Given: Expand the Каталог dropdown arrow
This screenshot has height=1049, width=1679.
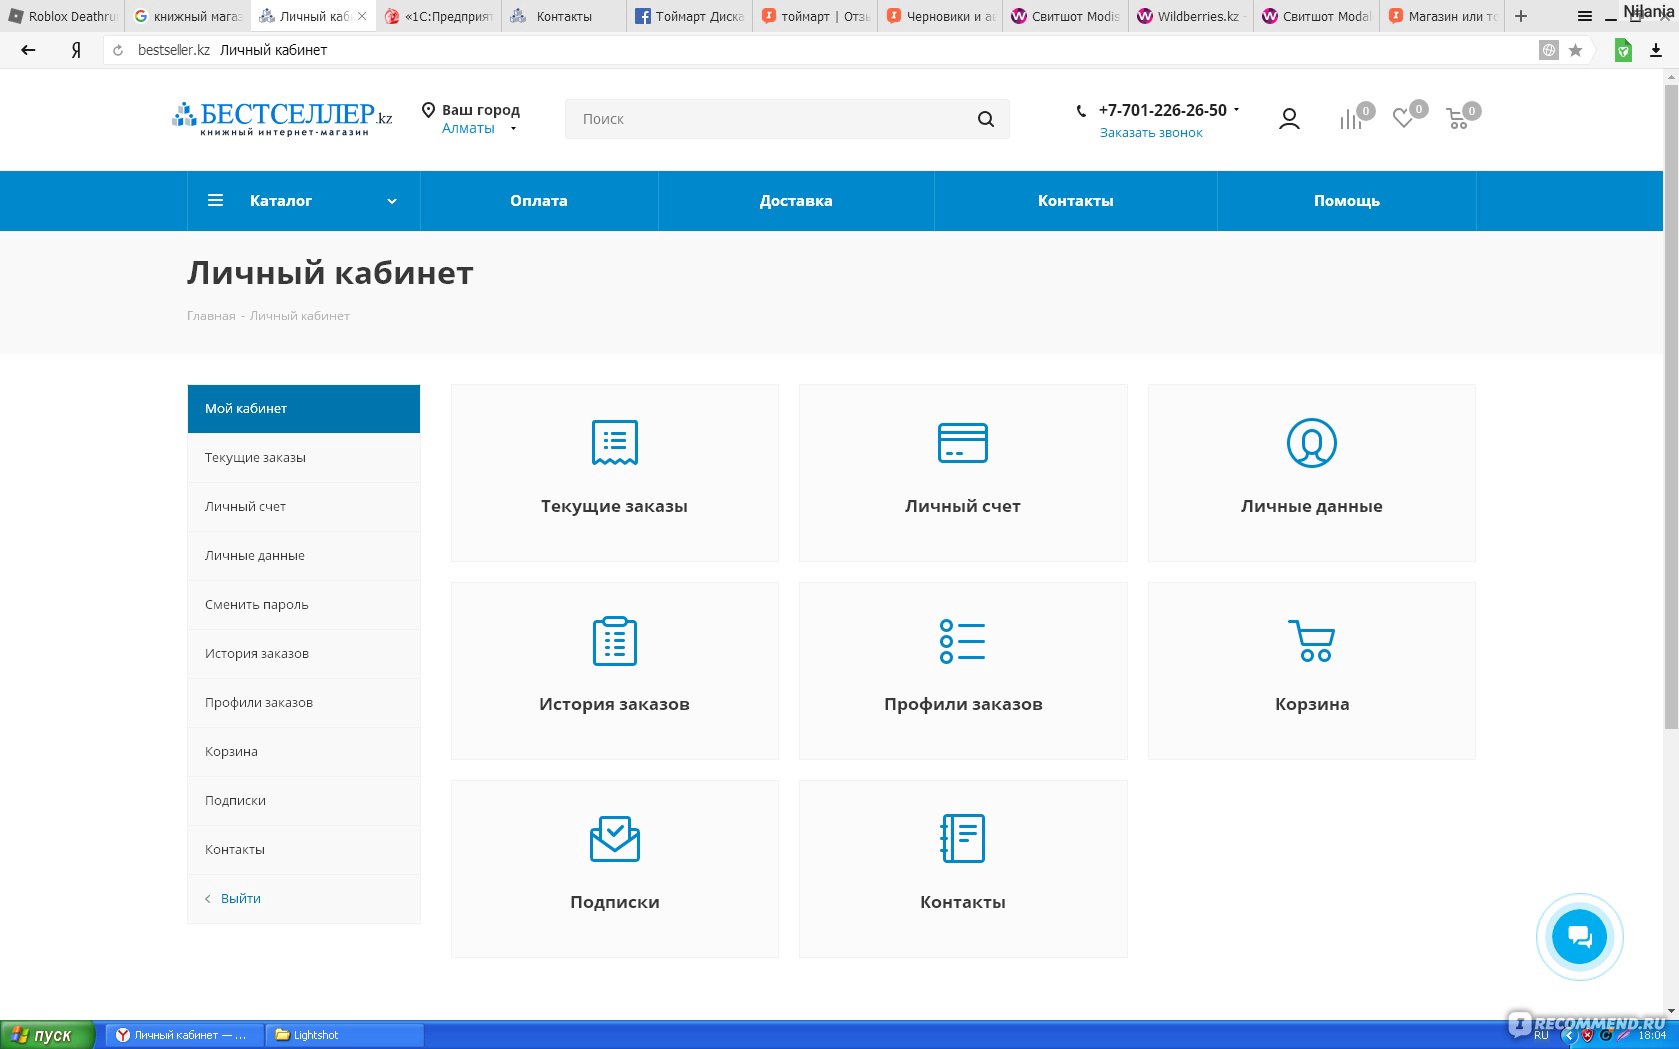Looking at the screenshot, I should (x=392, y=201).
